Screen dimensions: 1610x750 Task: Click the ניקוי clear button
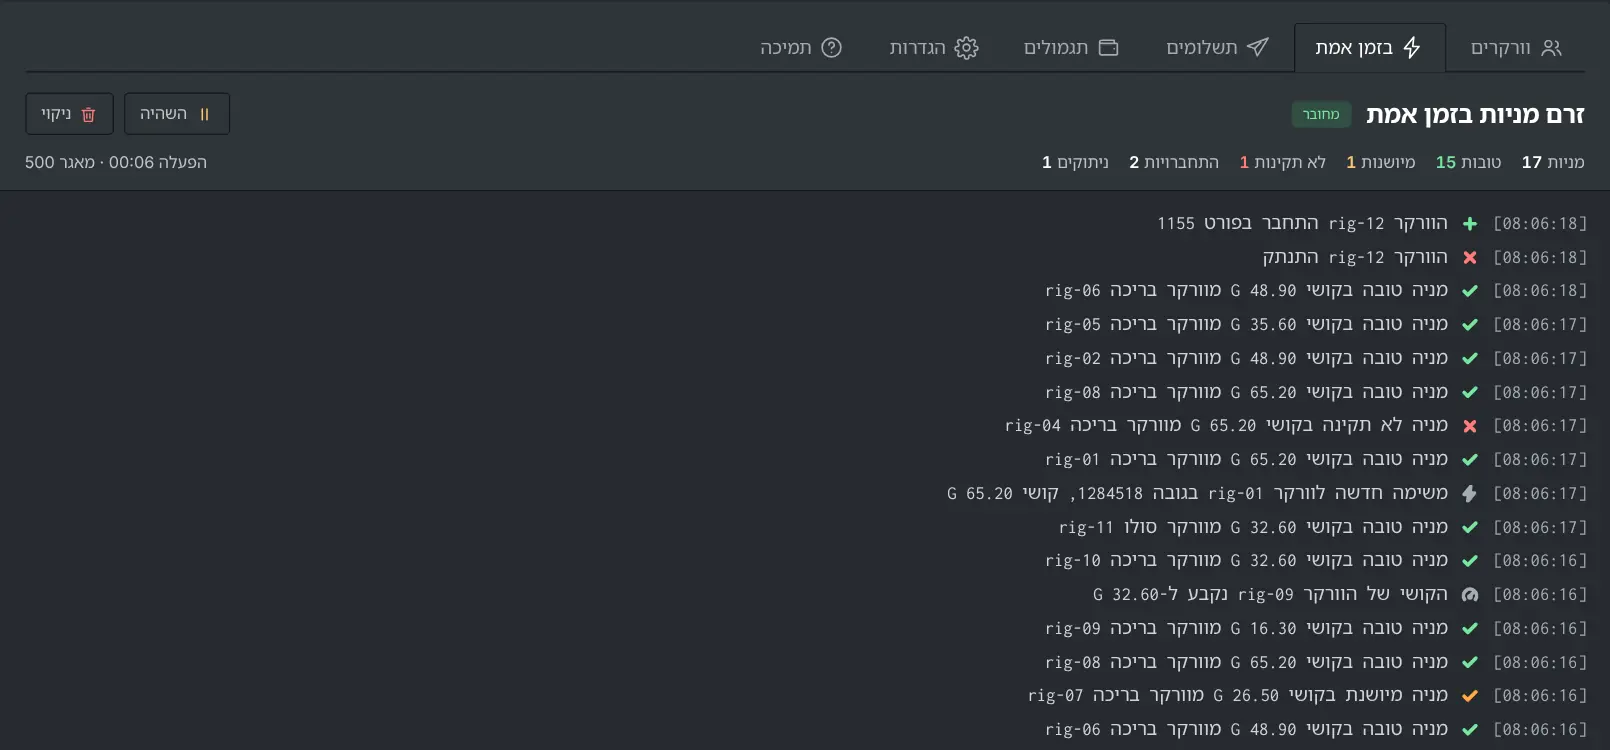pos(69,114)
